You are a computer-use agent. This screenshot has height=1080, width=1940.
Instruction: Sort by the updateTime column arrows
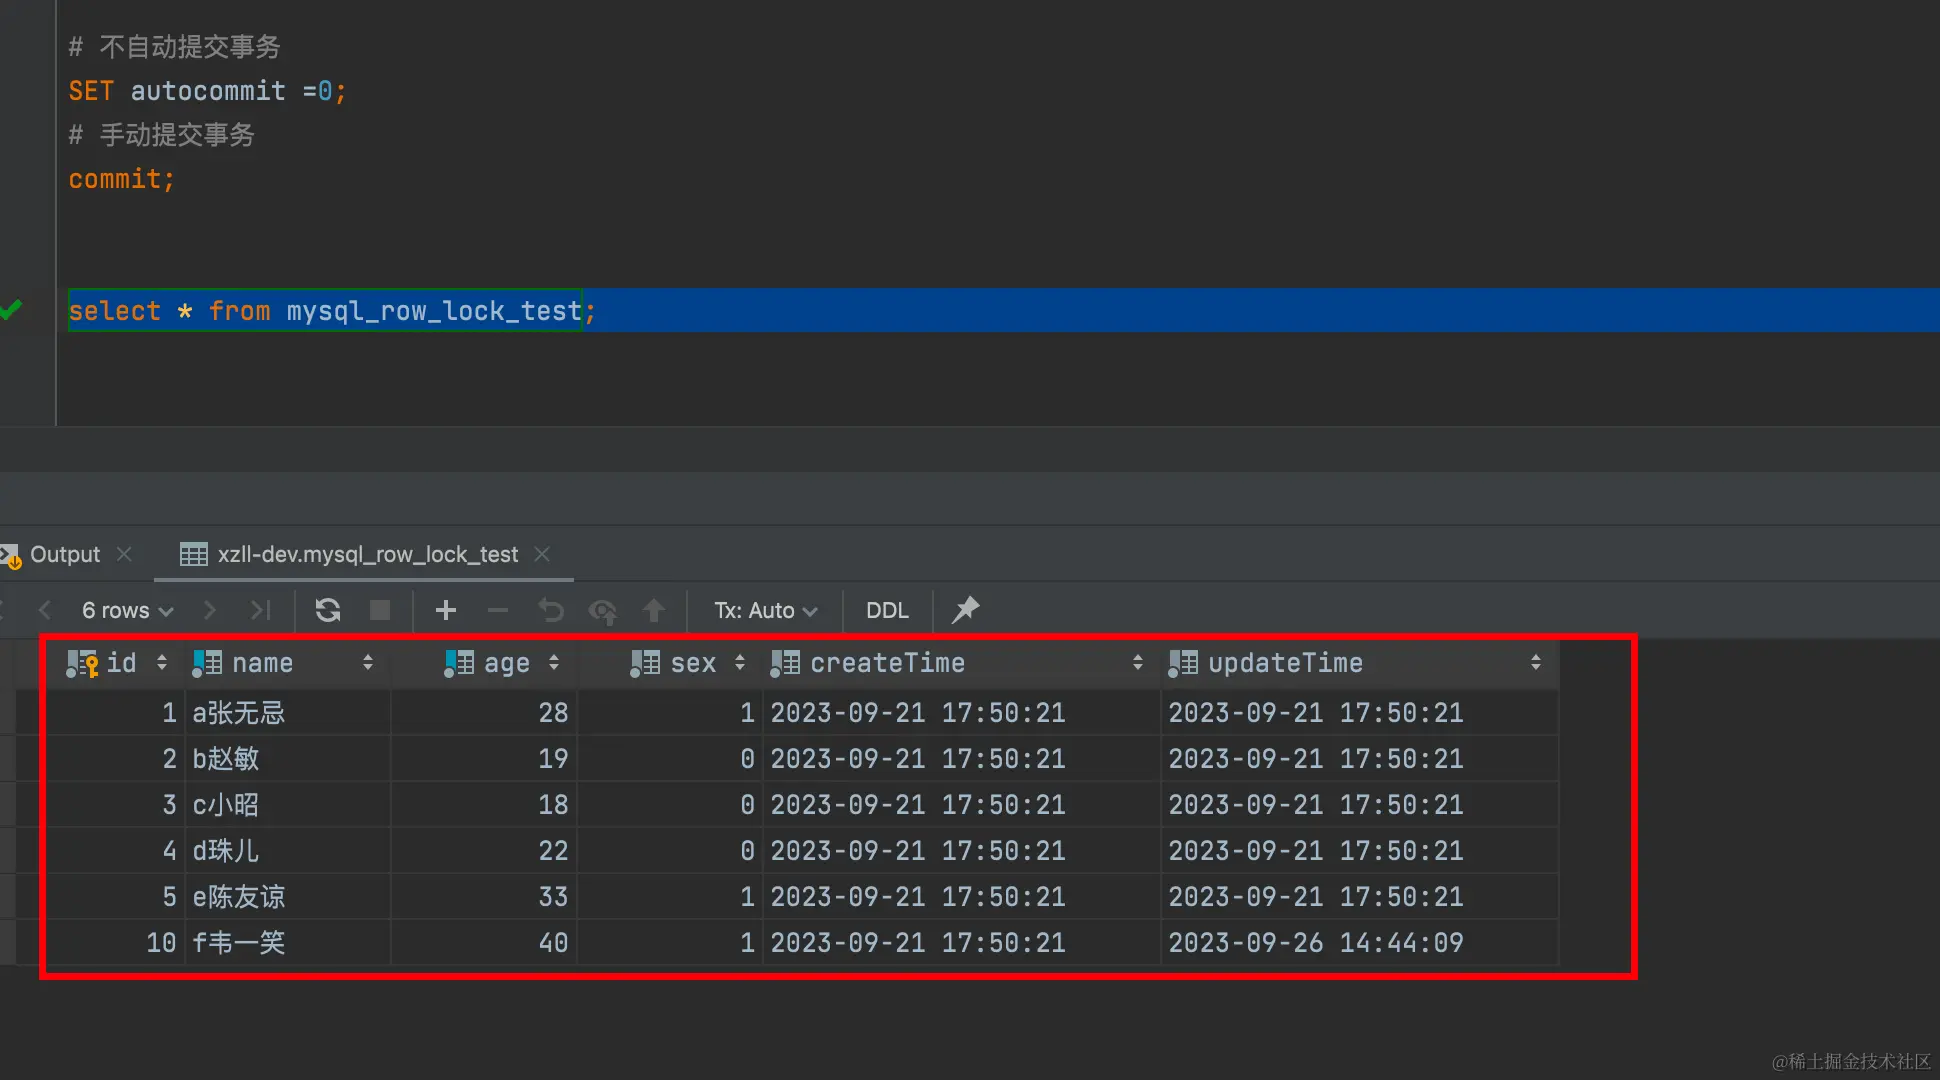point(1535,663)
